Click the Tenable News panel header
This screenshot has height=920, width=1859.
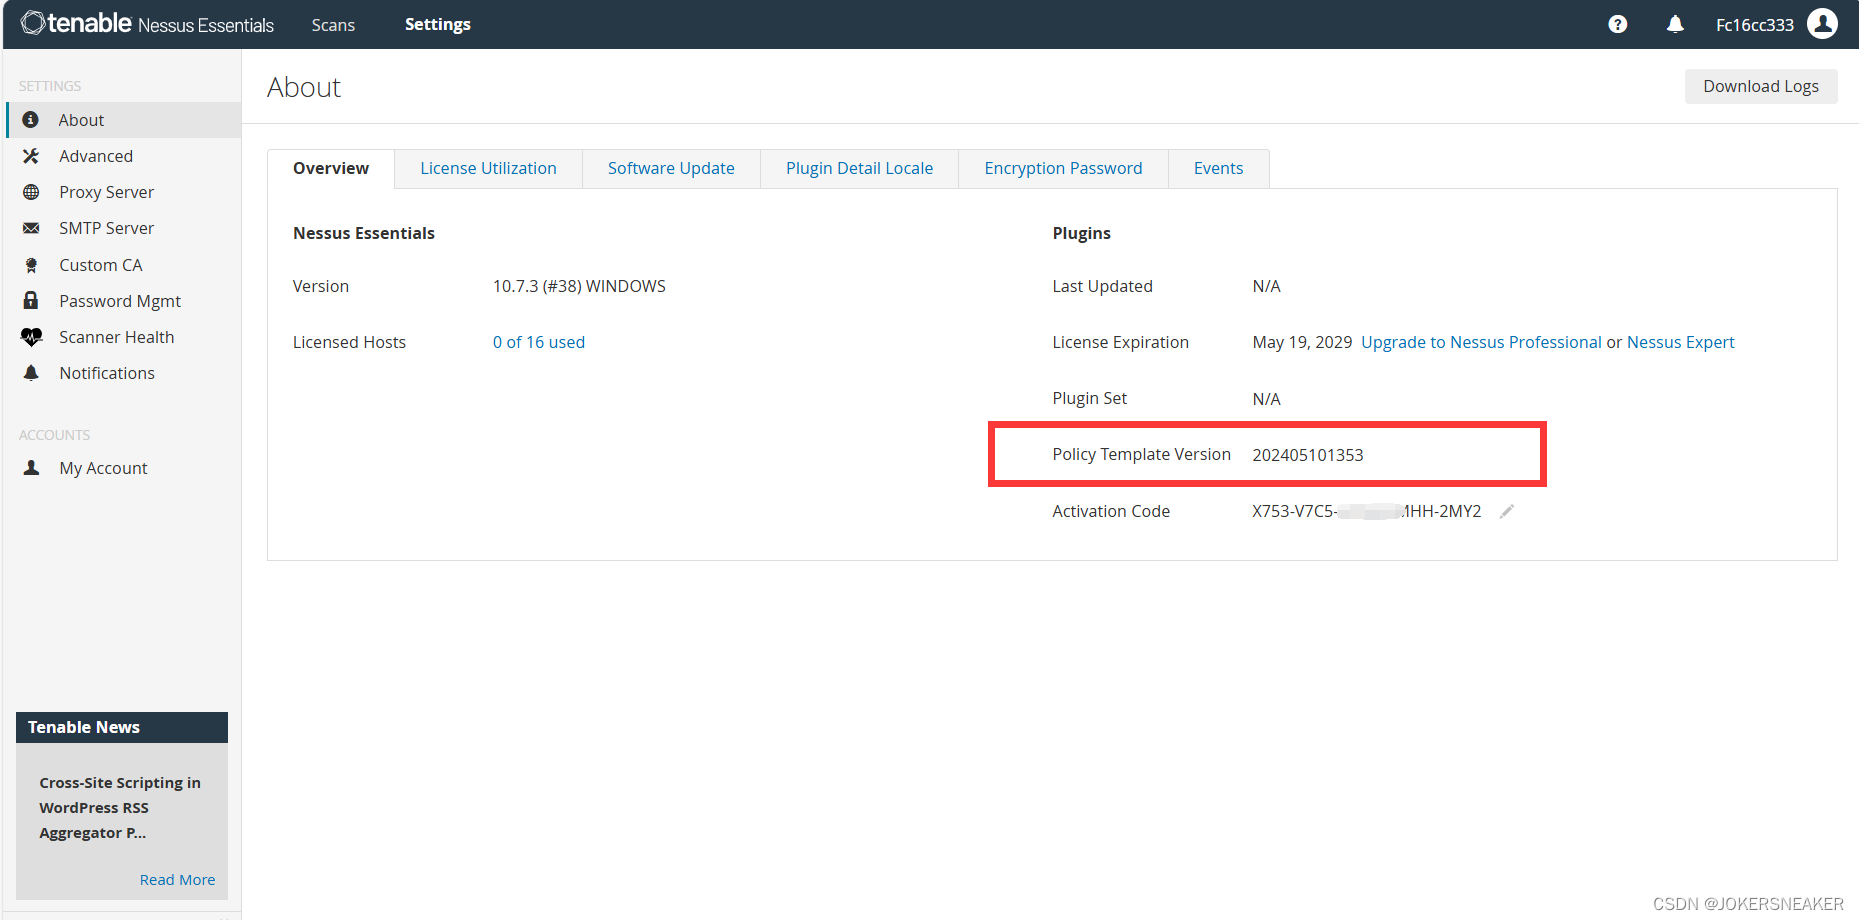tap(122, 727)
